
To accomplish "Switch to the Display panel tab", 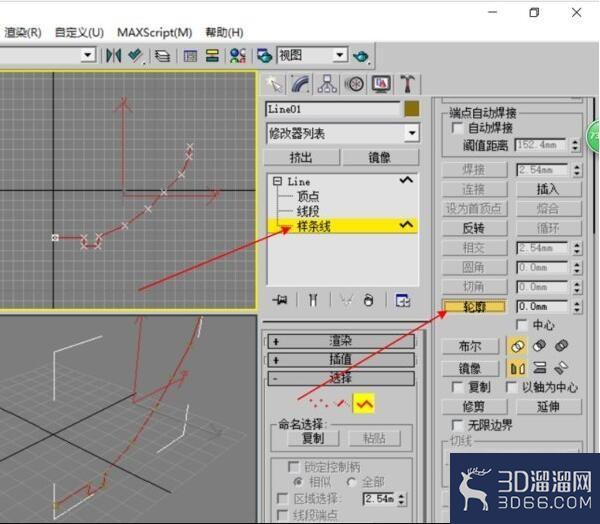I will 381,84.
